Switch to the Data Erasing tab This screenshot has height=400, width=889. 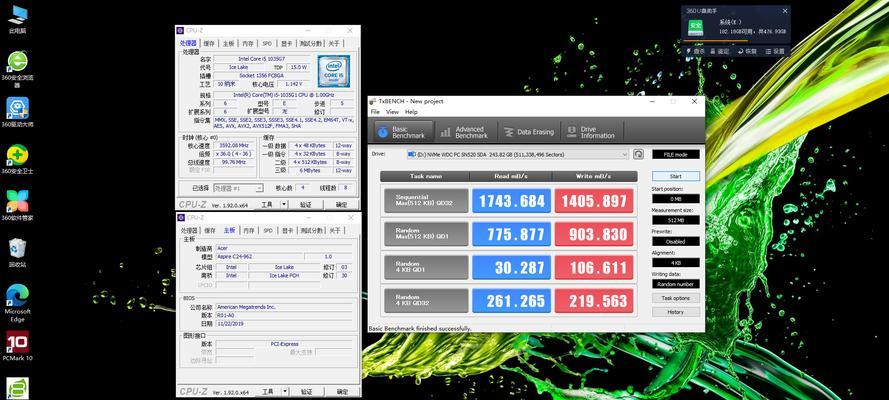pyautogui.click(x=529, y=132)
